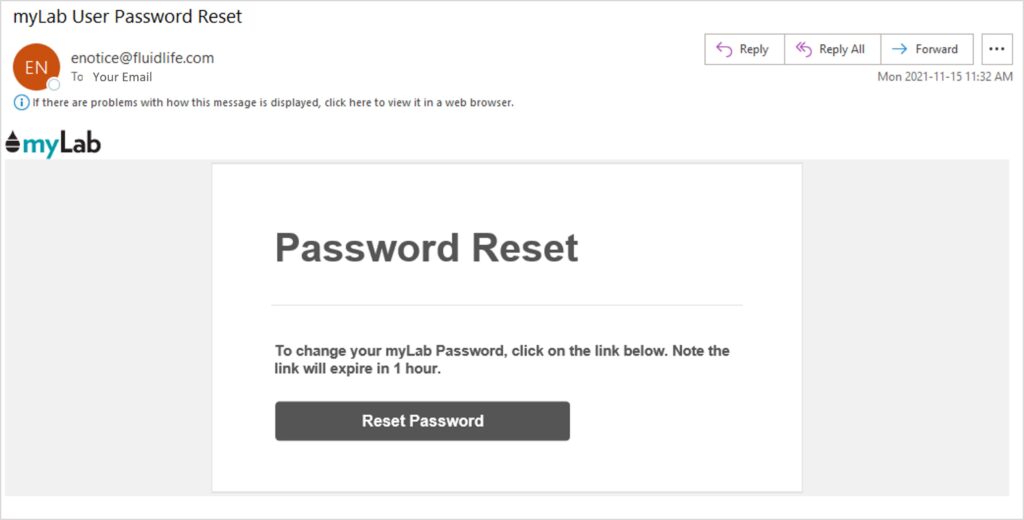Click the view in web browser message
The image size is (1024, 520).
pyautogui.click(x=273, y=102)
